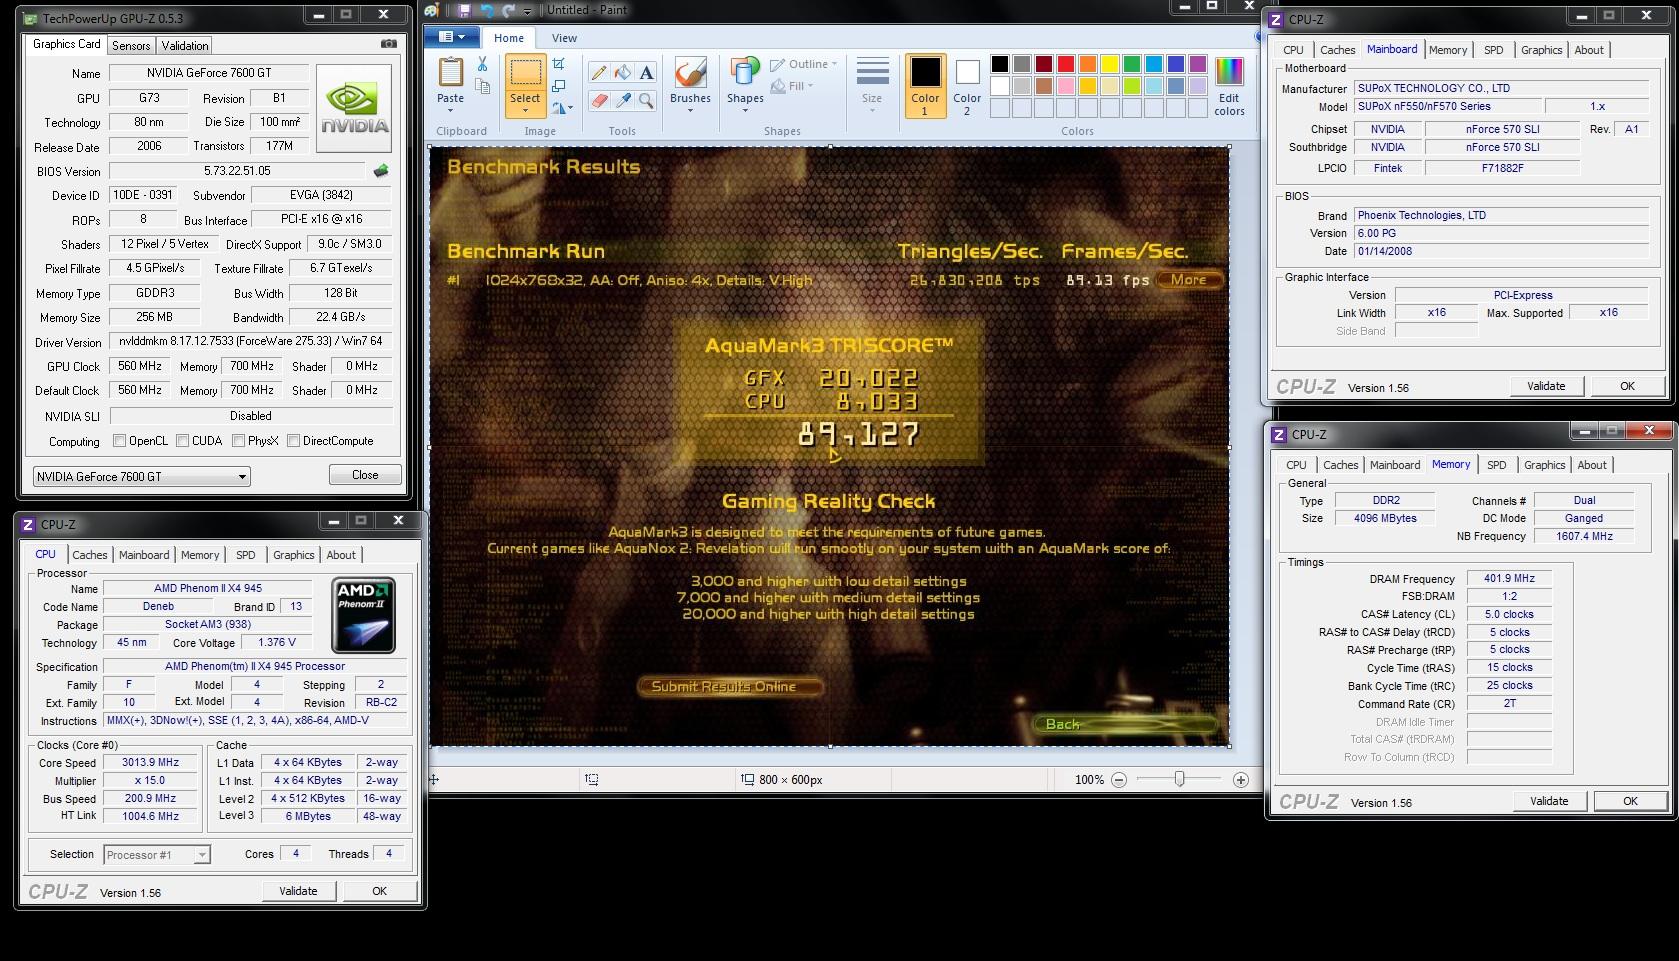Click the AMD Phenom II logo in CPU-Z
This screenshot has height=961, width=1679.
(x=364, y=615)
